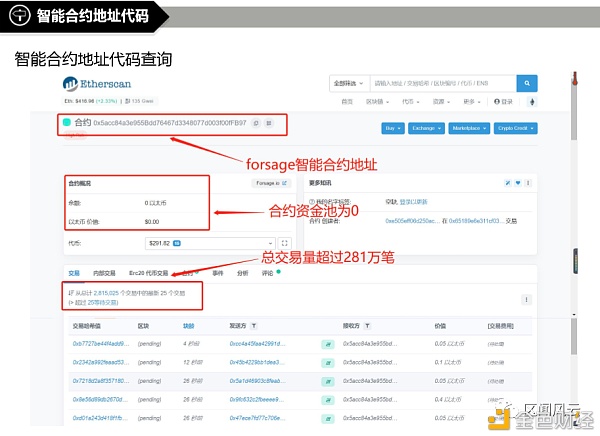Click the 块龄 column header
The height and width of the screenshot is (436, 600).
click(x=189, y=326)
